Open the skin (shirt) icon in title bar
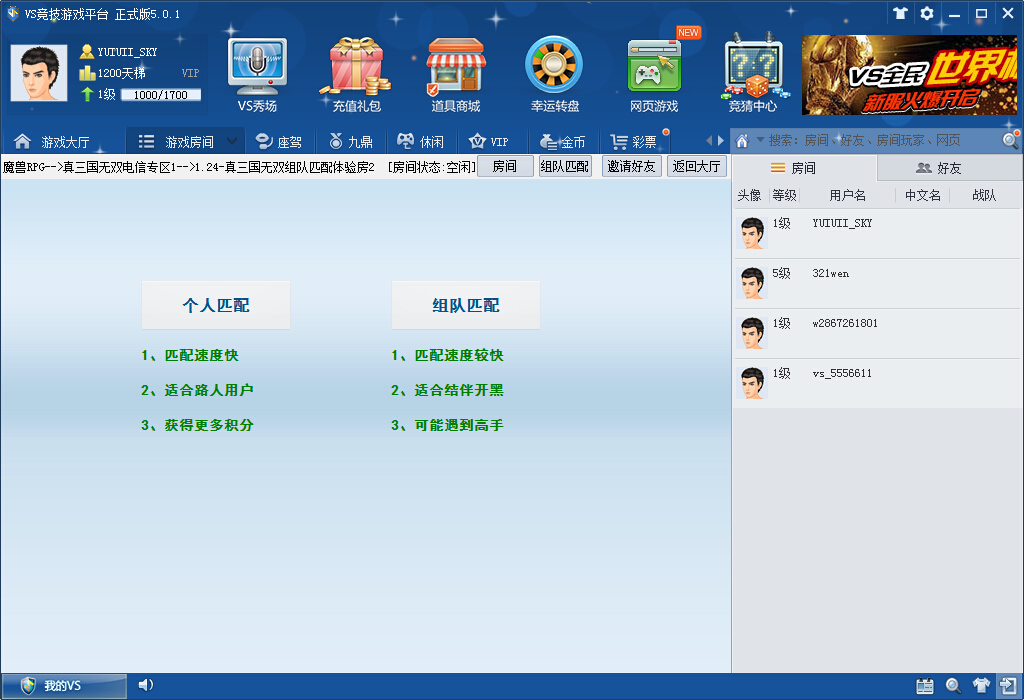Image resolution: width=1024 pixels, height=700 pixels. pyautogui.click(x=901, y=13)
